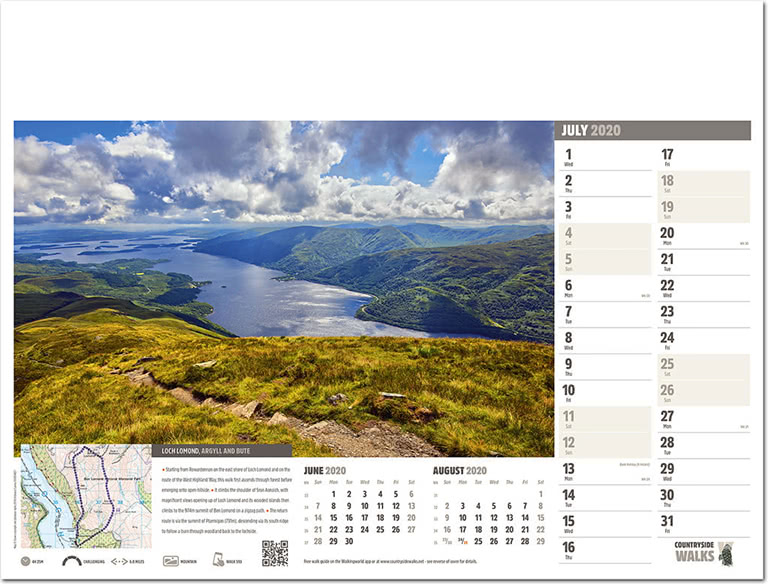Select shaded Sunday July 5 row
The image size is (768, 584).
click(605, 262)
